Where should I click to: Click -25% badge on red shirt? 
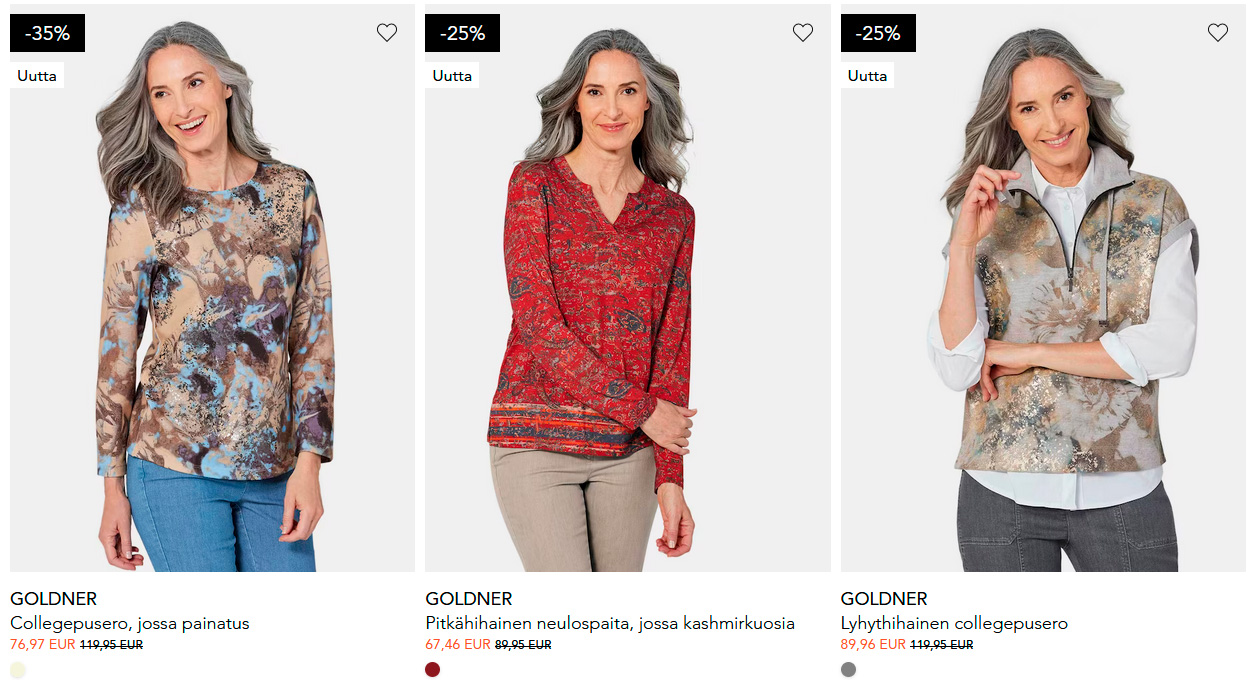462,33
